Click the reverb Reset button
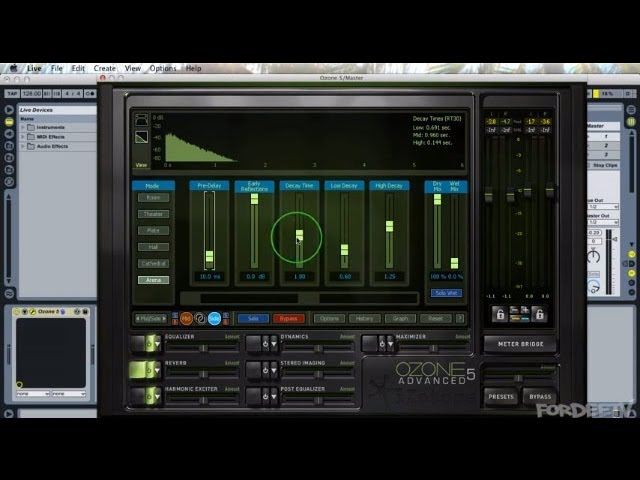The image size is (640, 480). (x=435, y=318)
